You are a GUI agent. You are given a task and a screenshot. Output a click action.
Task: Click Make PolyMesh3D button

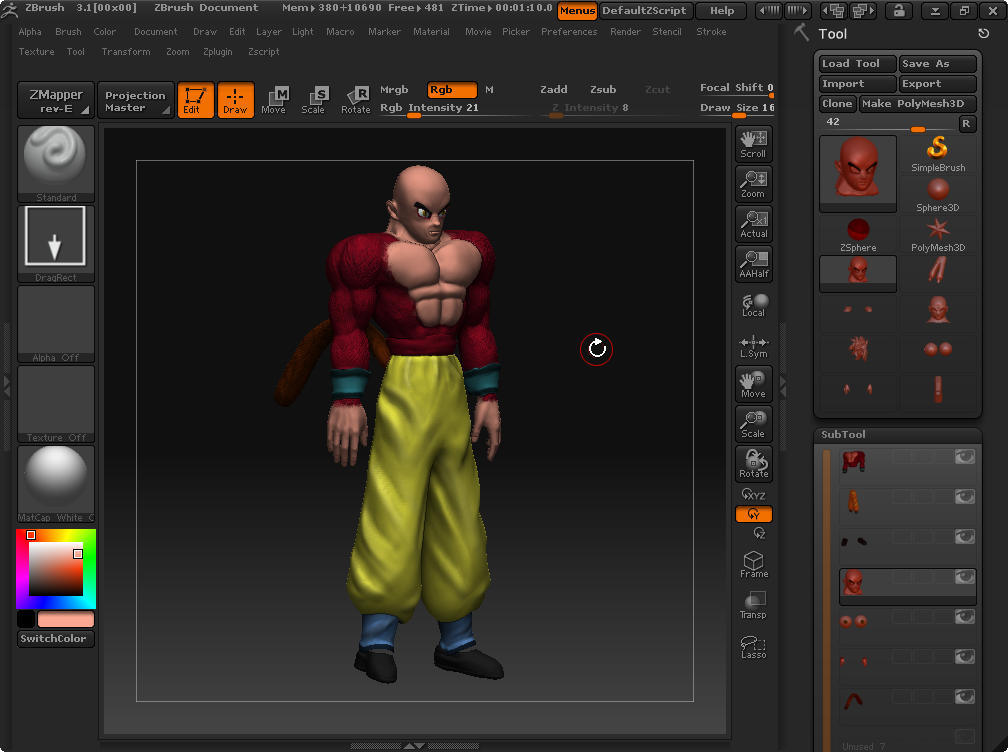[917, 103]
